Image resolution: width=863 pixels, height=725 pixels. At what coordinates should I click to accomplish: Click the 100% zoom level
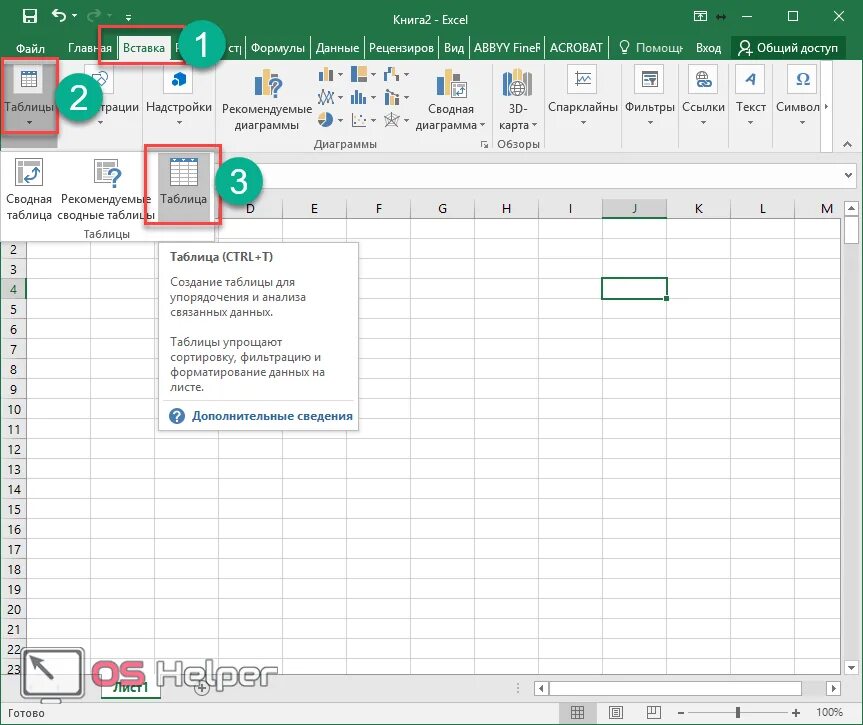(829, 712)
